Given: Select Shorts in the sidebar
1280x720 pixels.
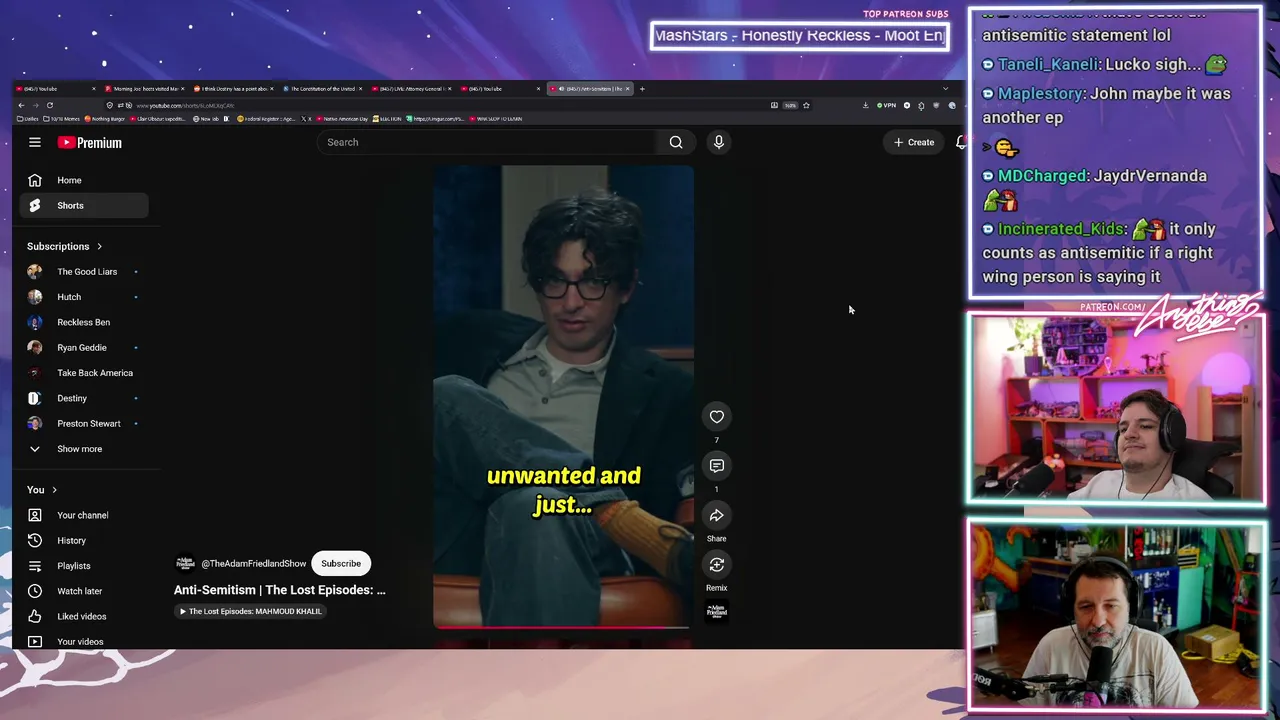Looking at the screenshot, I should coord(84,205).
